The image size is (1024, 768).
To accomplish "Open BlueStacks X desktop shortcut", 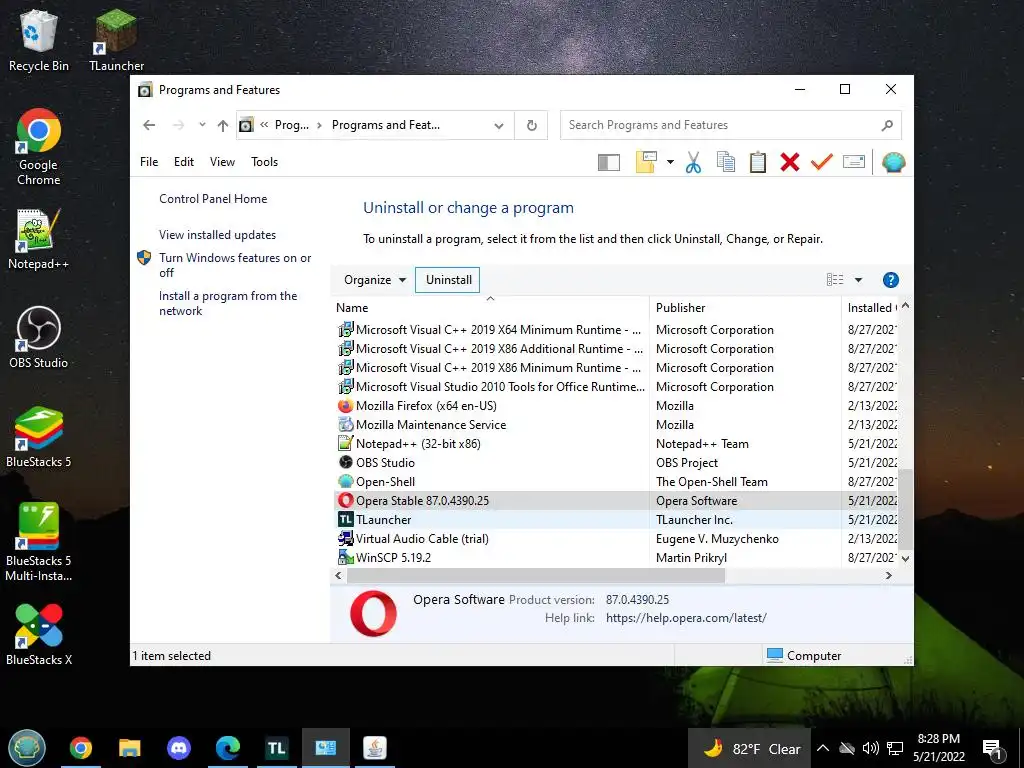I will (39, 635).
